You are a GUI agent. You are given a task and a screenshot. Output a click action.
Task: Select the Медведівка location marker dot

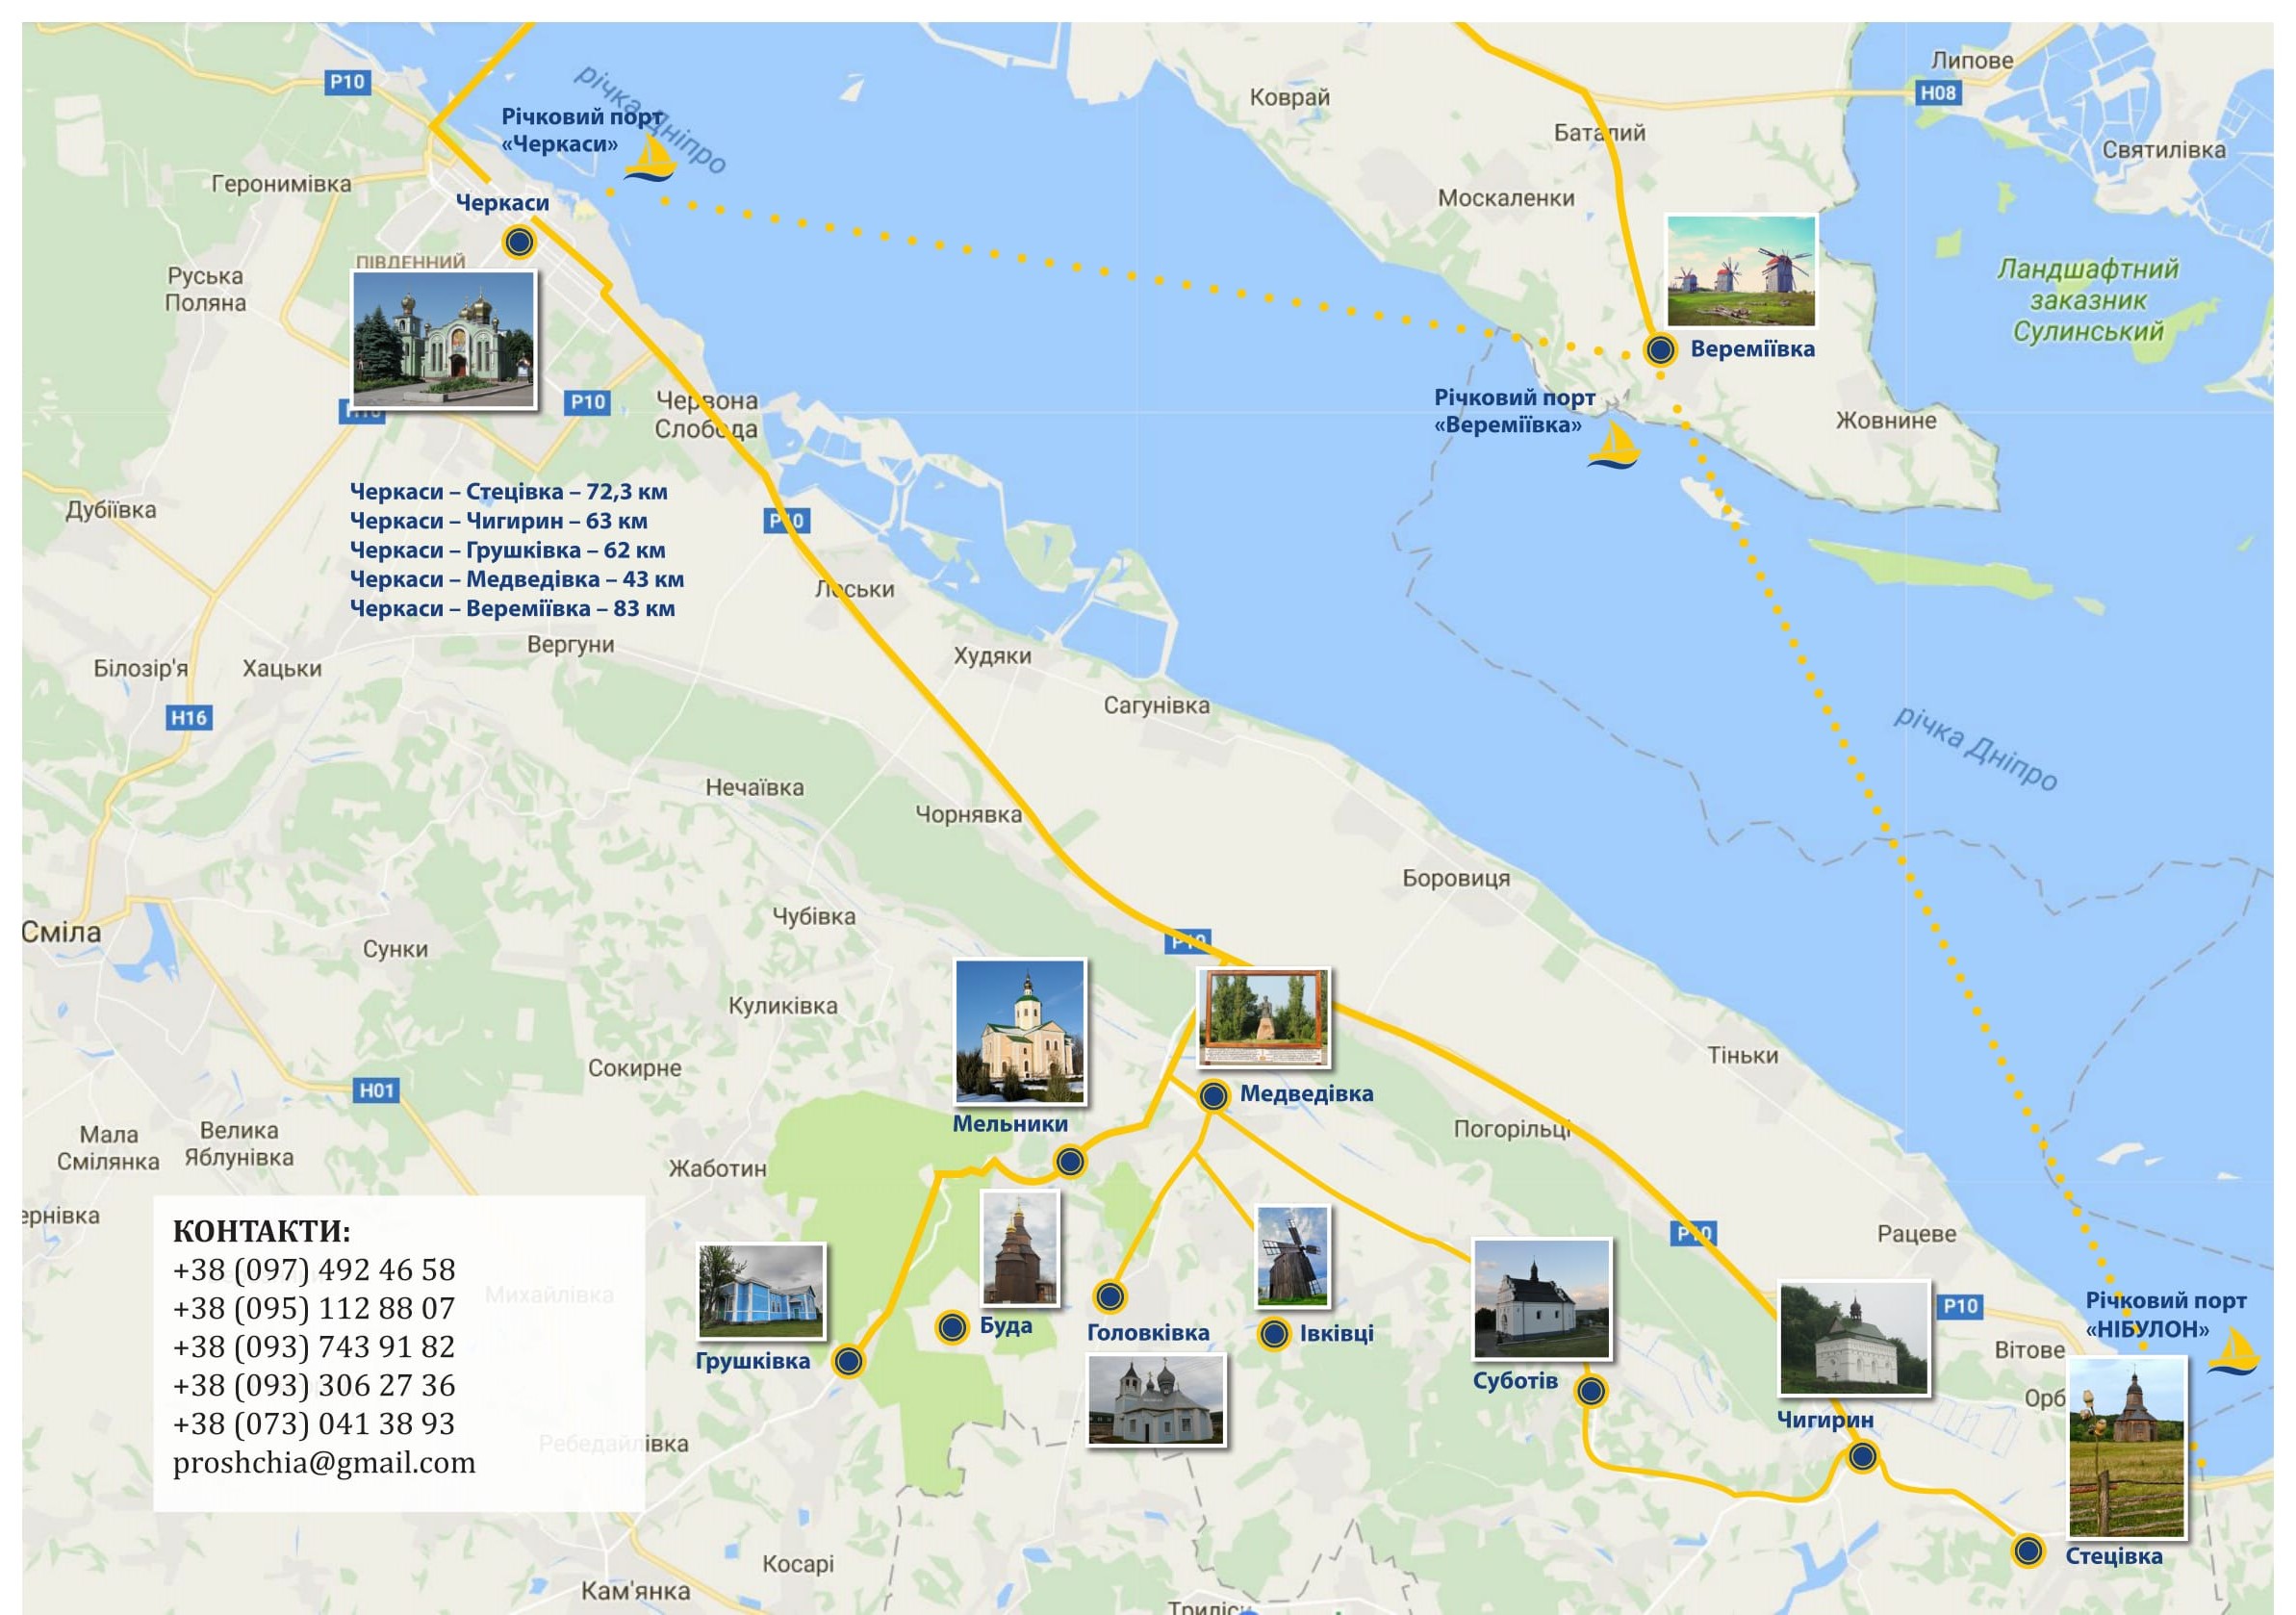[x=1213, y=1096]
